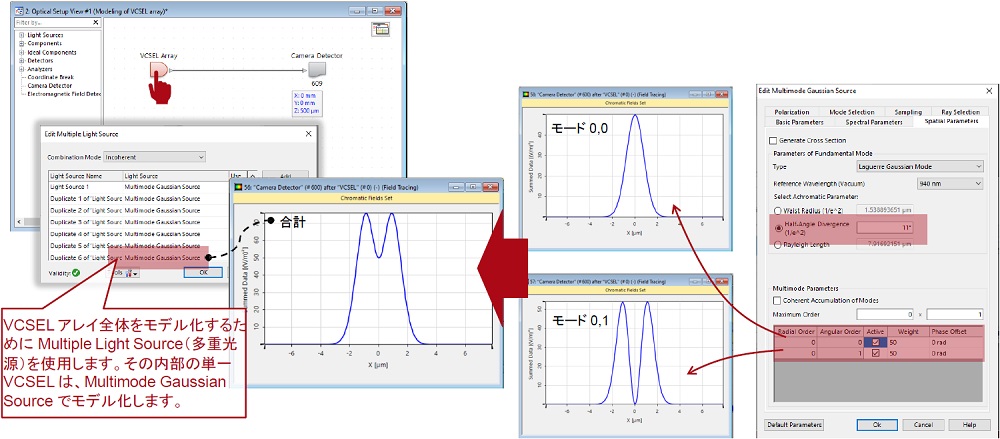Click the VCSEL Array source icon
1000x439 pixels.
[x=159, y=71]
